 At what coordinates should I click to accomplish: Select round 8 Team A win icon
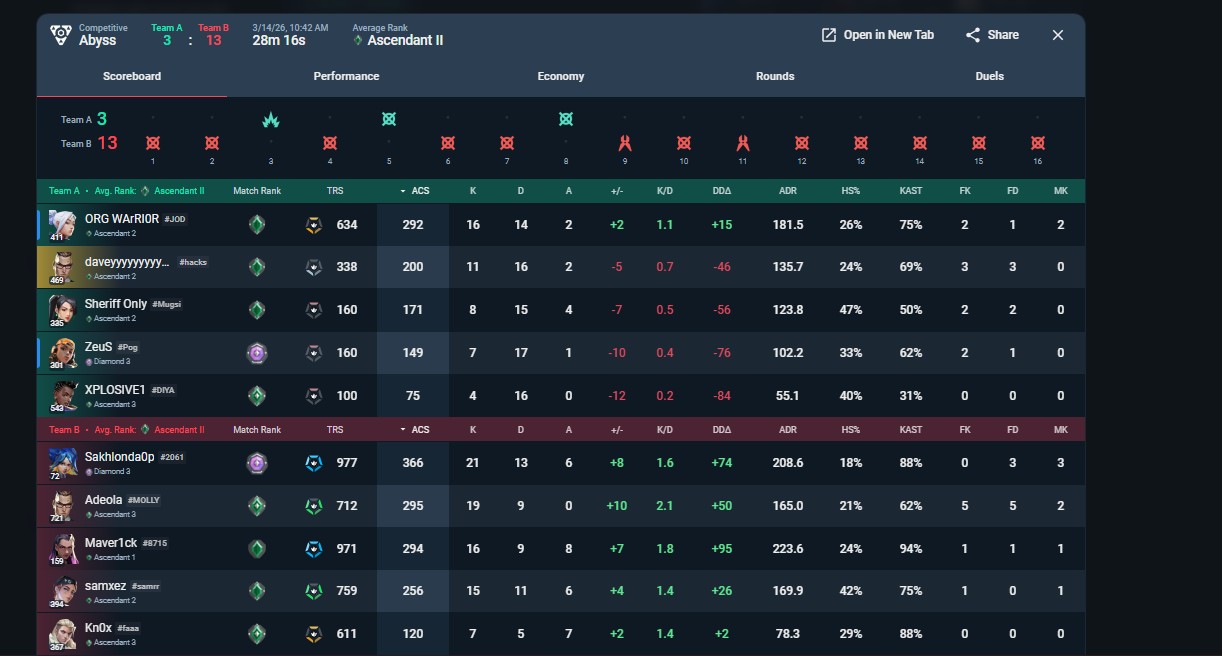pos(566,119)
